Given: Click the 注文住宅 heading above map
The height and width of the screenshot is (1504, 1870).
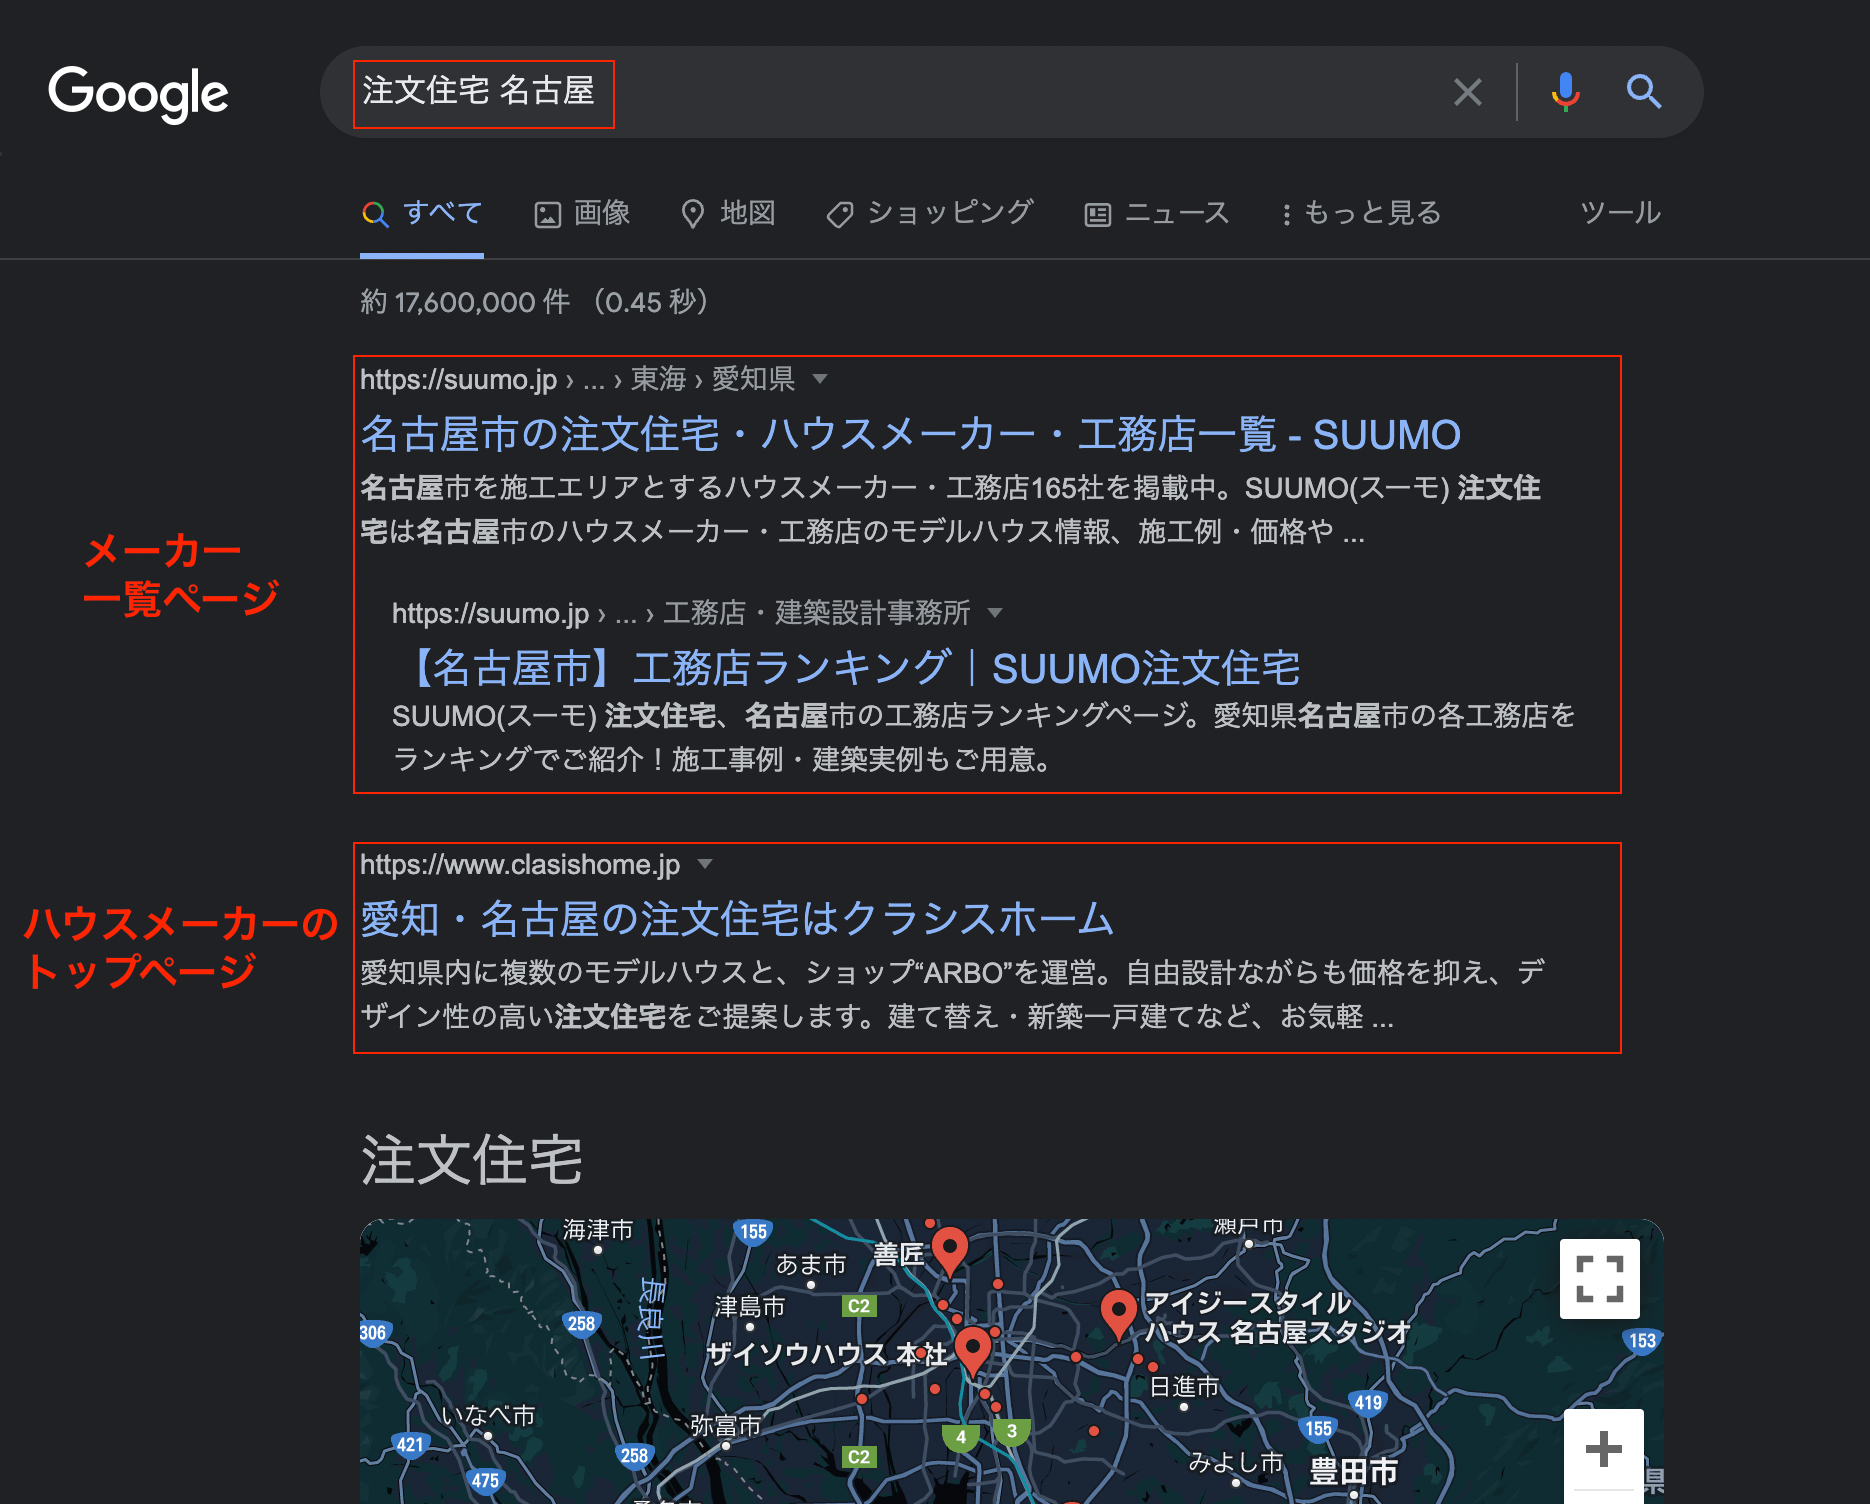Looking at the screenshot, I should click(x=471, y=1160).
